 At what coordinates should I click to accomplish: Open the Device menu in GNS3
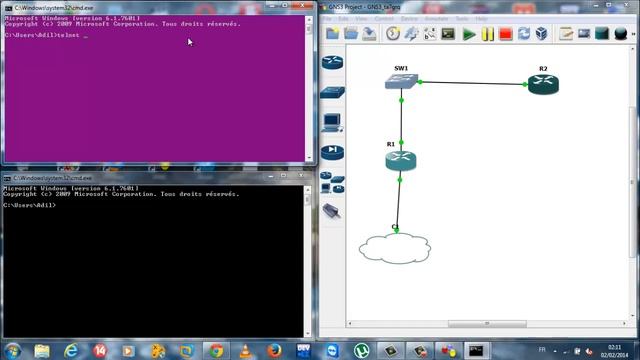(x=409, y=19)
